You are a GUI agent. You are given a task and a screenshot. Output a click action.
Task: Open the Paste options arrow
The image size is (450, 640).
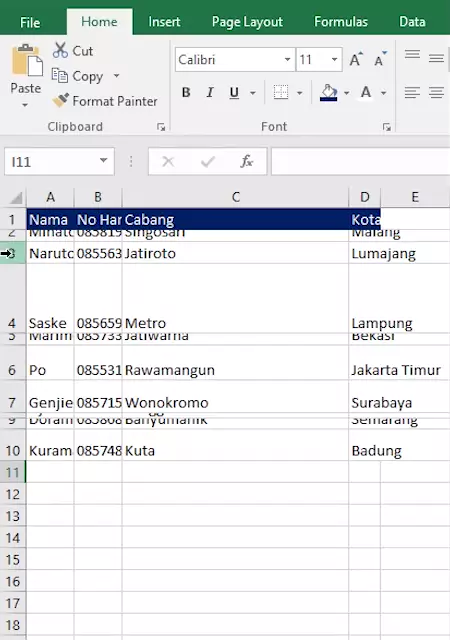(25, 105)
